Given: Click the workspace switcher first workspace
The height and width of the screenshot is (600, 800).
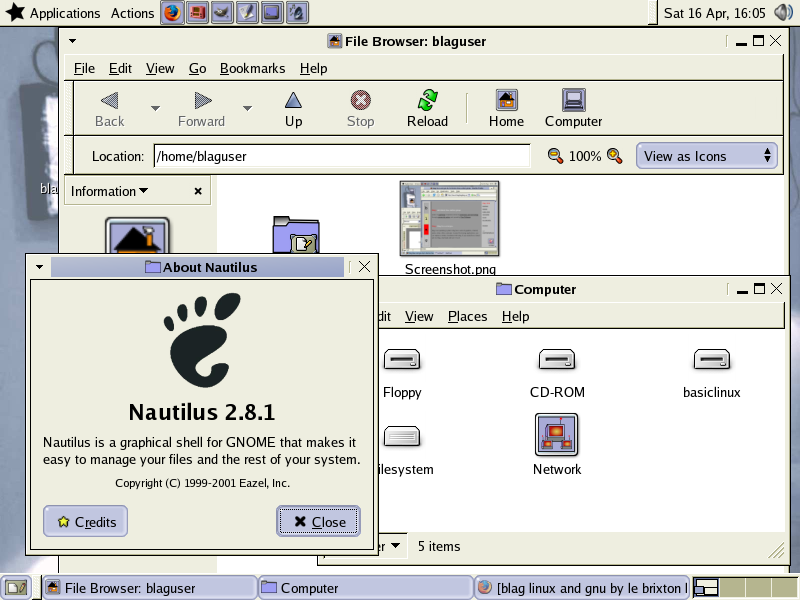Looking at the screenshot, I should pyautogui.click(x=707, y=588).
